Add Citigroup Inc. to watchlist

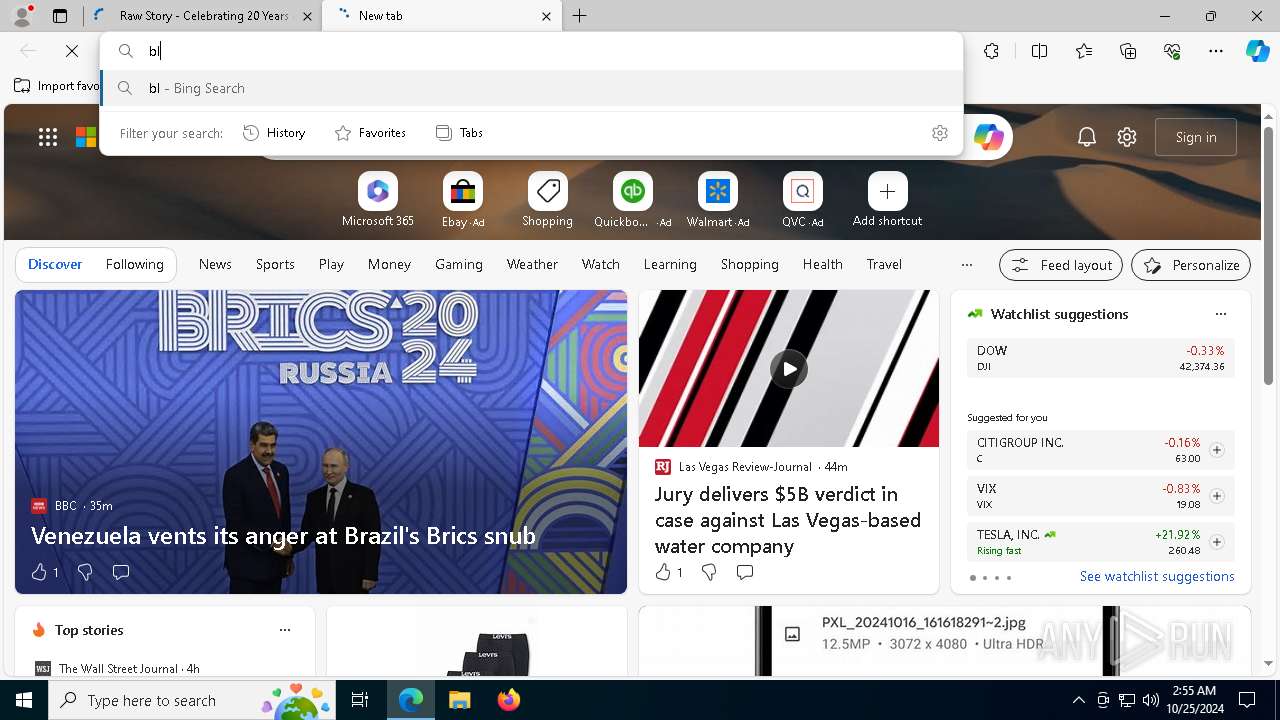click(1216, 450)
